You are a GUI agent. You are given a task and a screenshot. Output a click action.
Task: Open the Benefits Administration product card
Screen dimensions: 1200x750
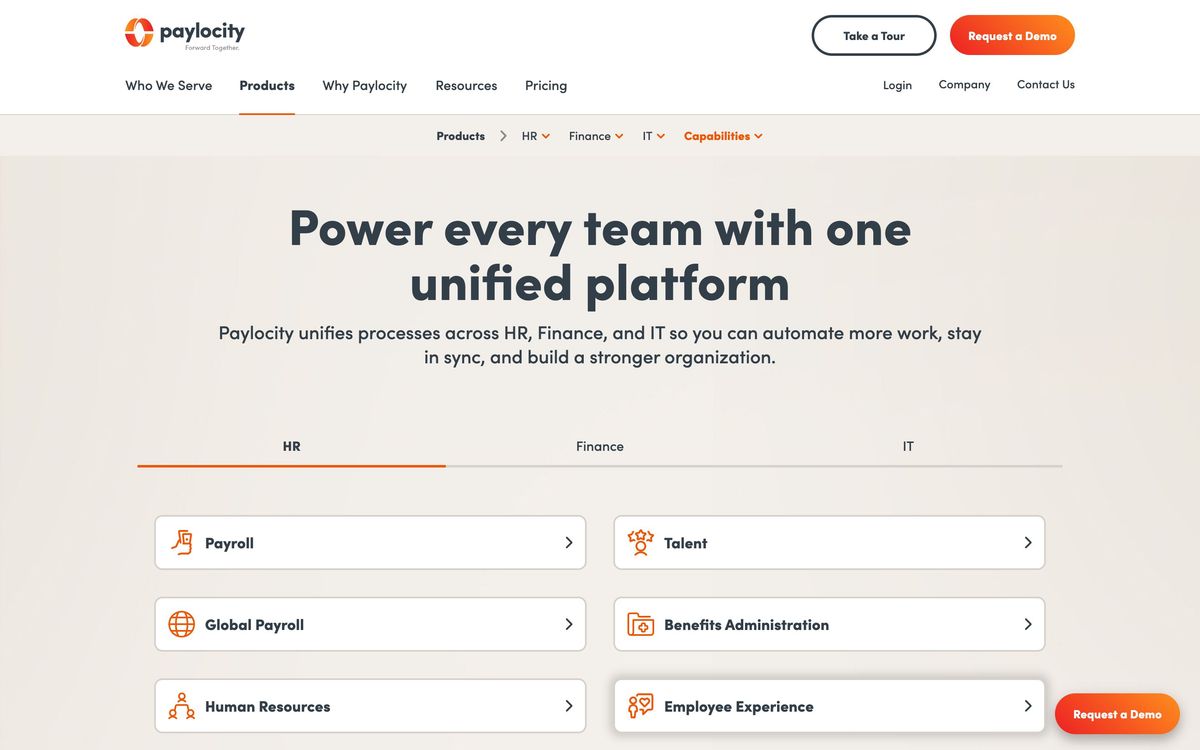tap(829, 625)
